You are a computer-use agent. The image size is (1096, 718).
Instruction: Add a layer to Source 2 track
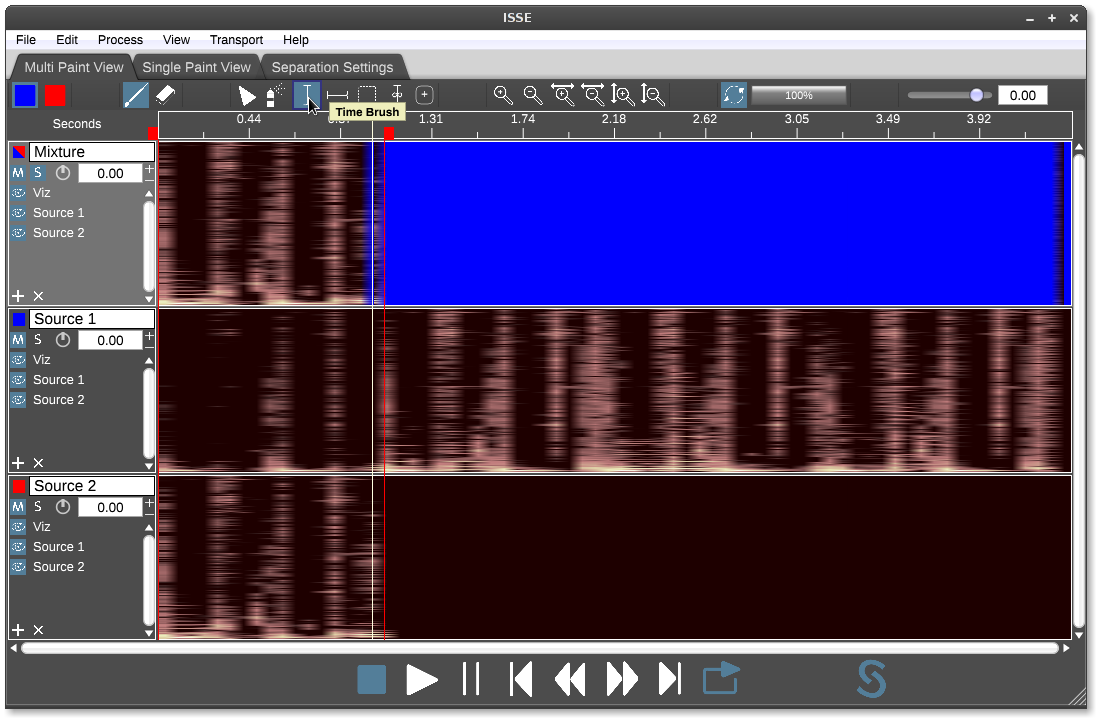pyautogui.click(x=18, y=630)
